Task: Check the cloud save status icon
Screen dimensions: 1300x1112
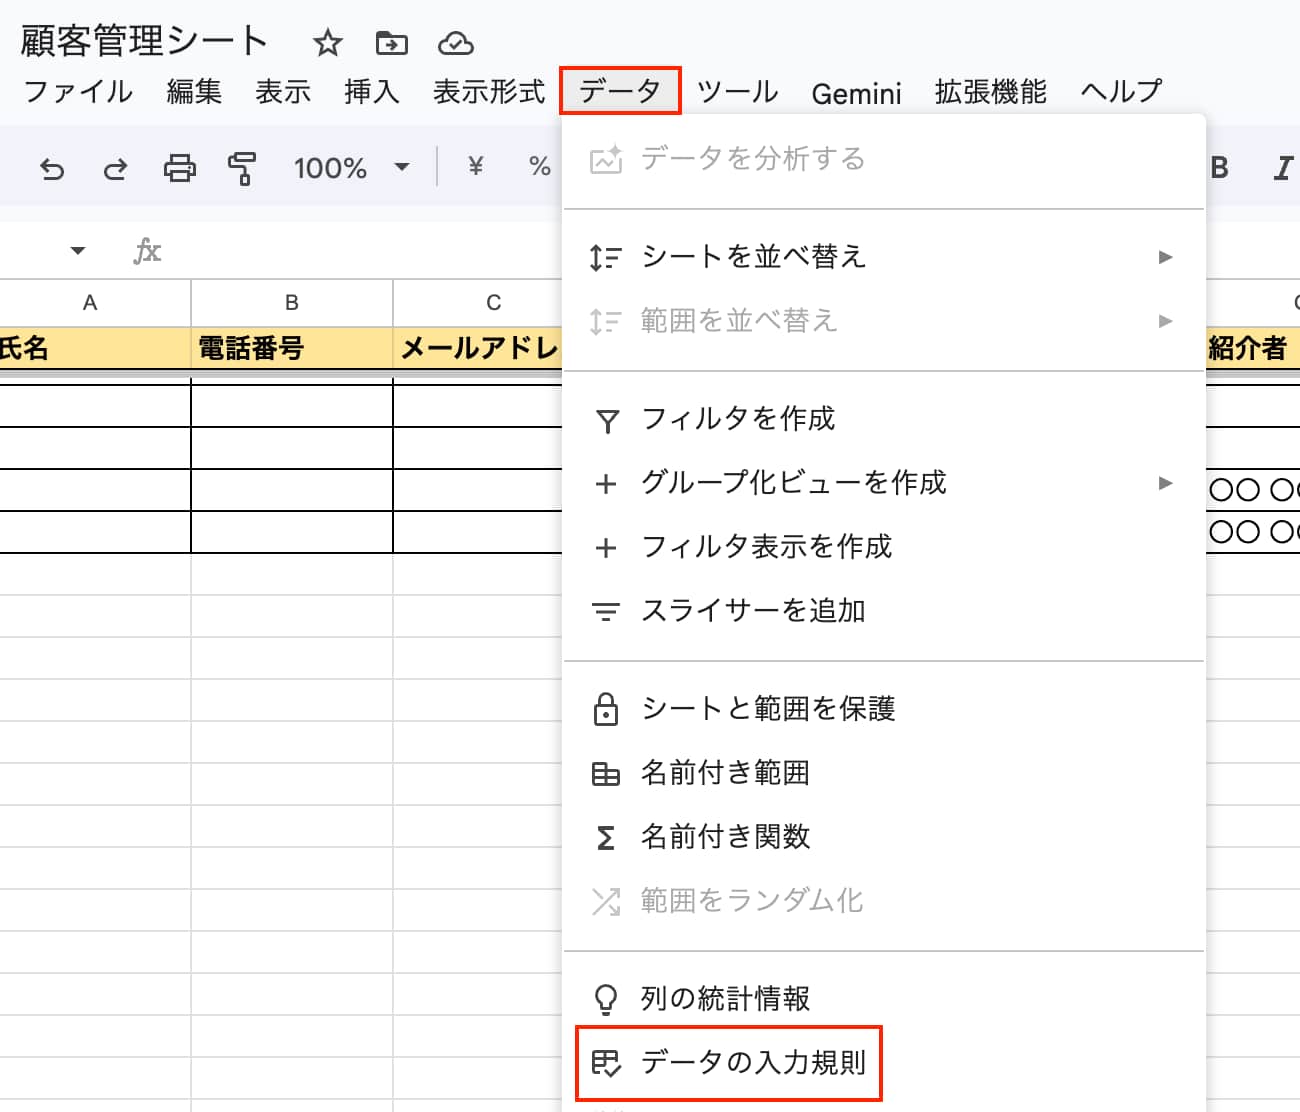Action: [455, 43]
